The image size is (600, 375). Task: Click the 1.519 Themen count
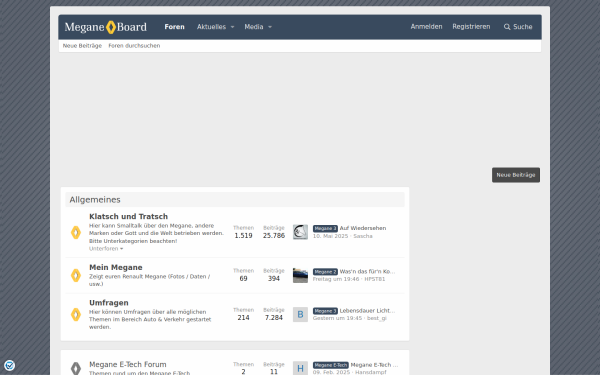pos(243,236)
